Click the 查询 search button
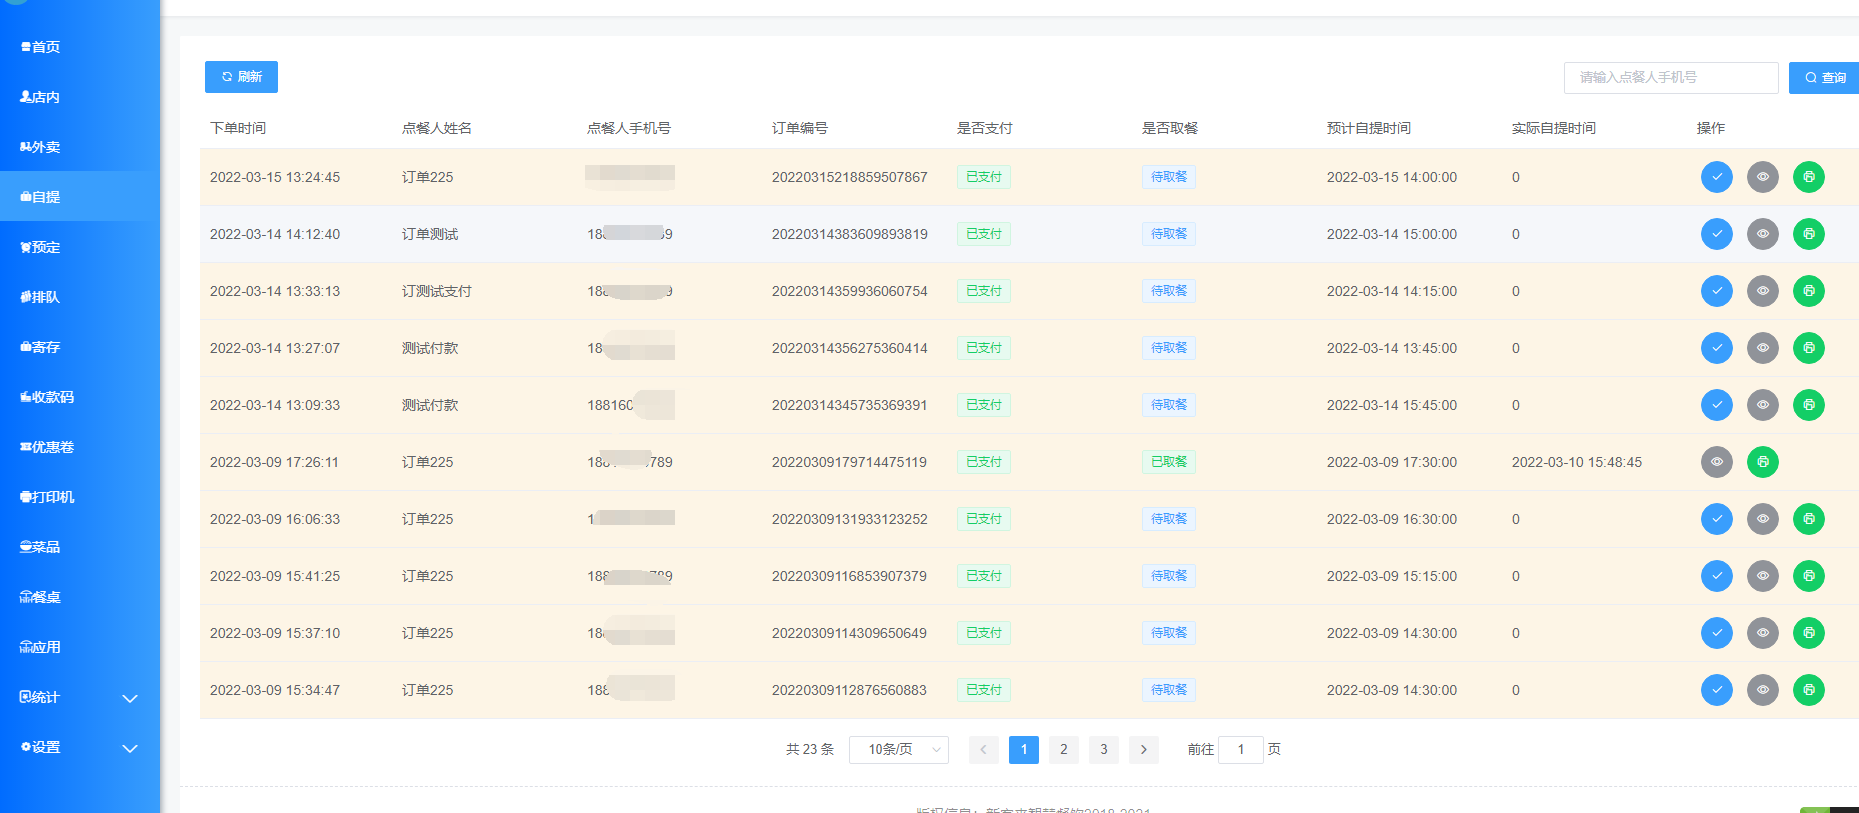Image resolution: width=1859 pixels, height=813 pixels. point(1824,78)
